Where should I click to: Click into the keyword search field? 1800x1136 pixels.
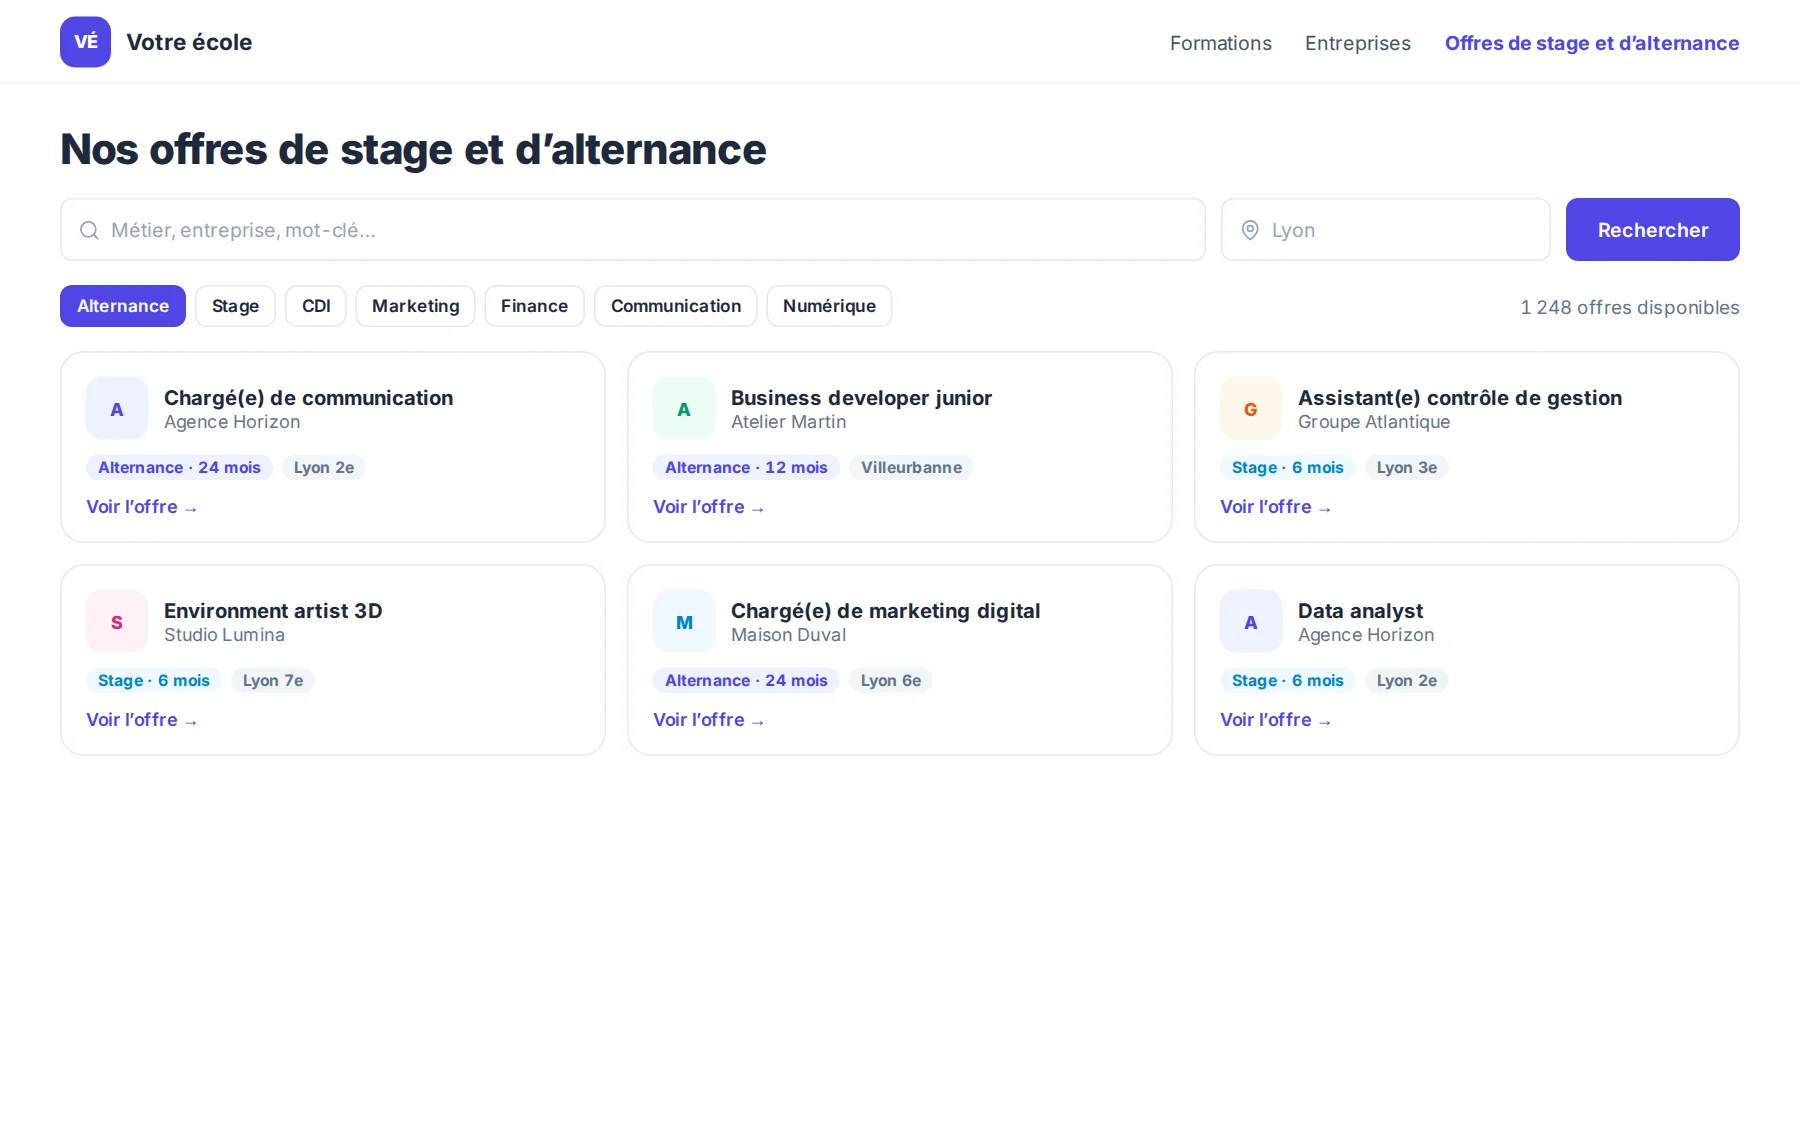(633, 230)
